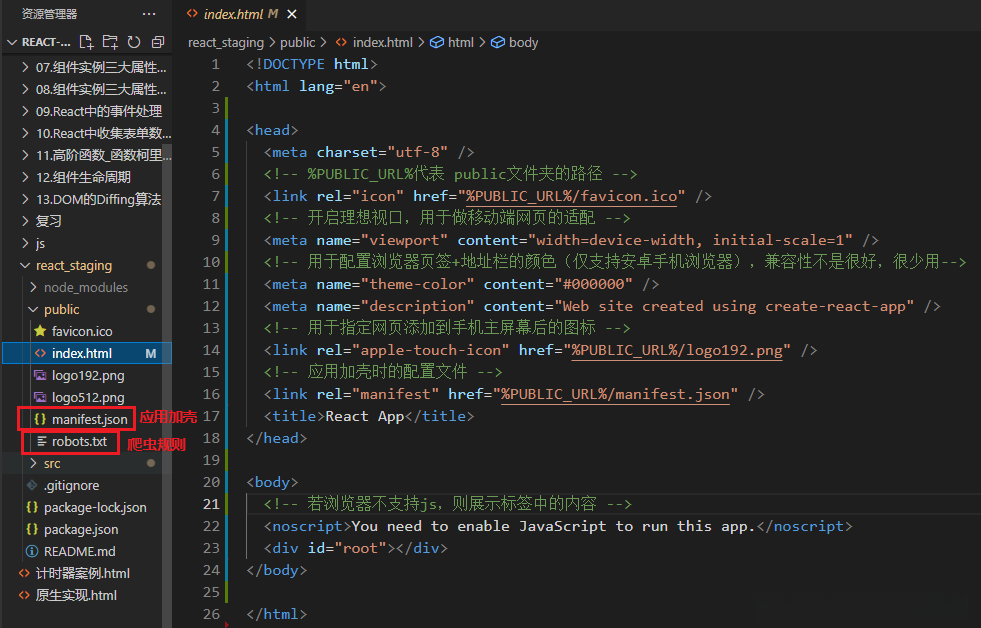Expand the src folder
Viewport: 981px width, 628px height.
point(52,463)
